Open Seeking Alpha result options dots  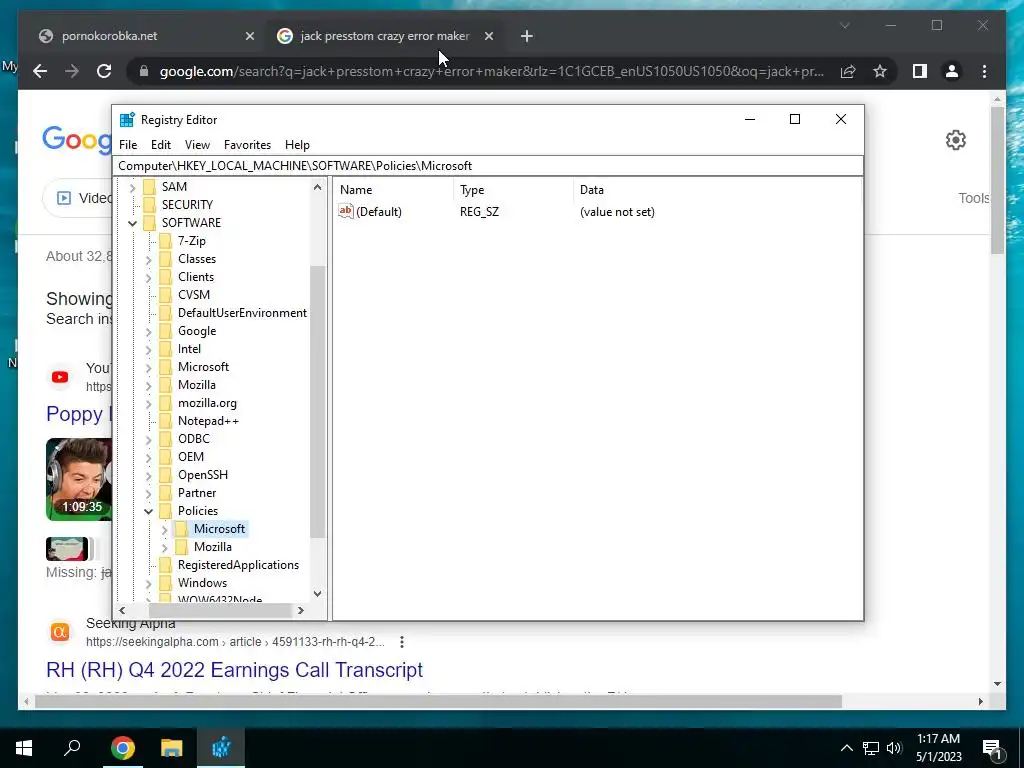(x=402, y=642)
